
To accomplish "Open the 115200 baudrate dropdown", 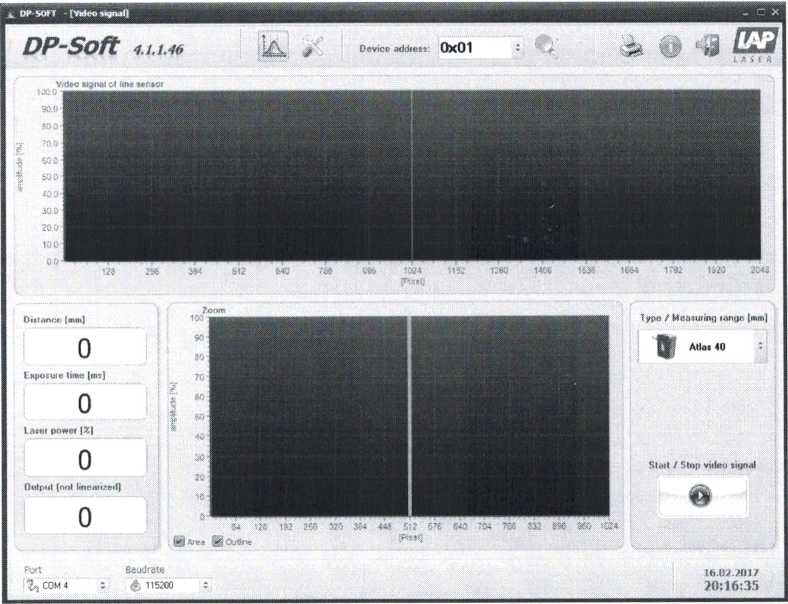I will (205, 585).
